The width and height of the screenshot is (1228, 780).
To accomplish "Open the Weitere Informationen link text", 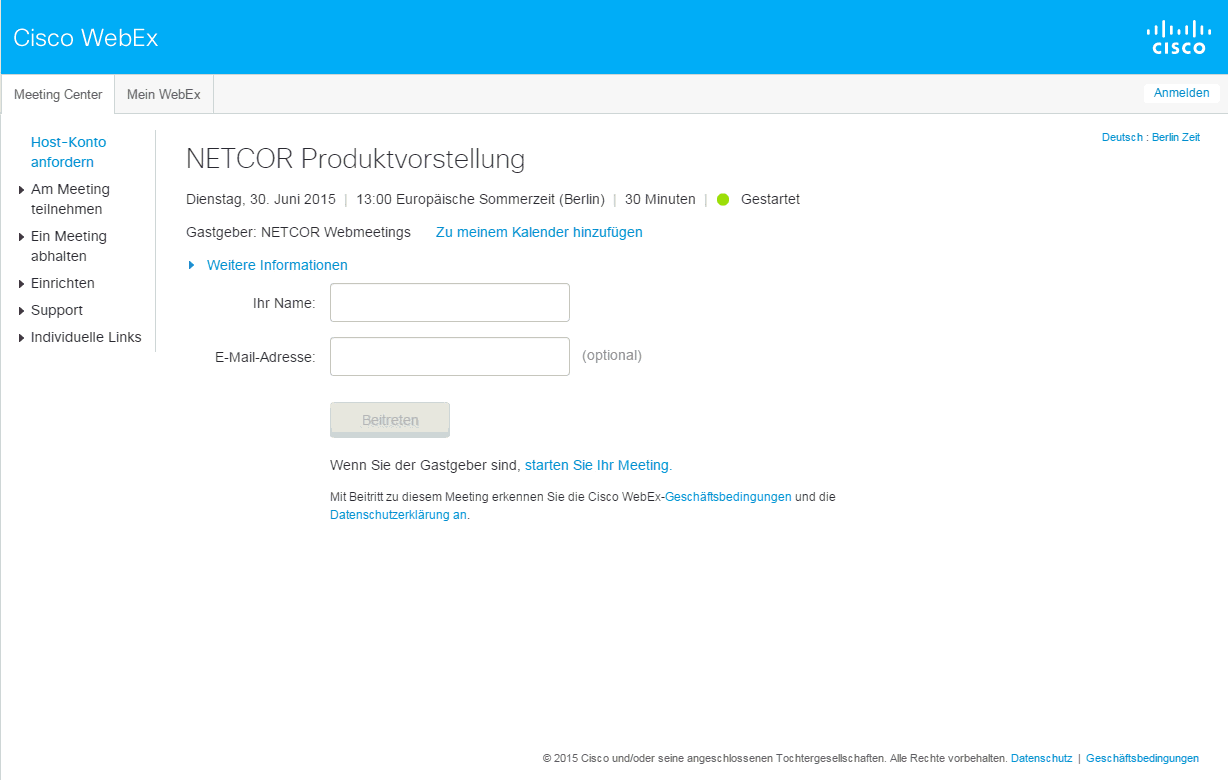I will click(277, 265).
